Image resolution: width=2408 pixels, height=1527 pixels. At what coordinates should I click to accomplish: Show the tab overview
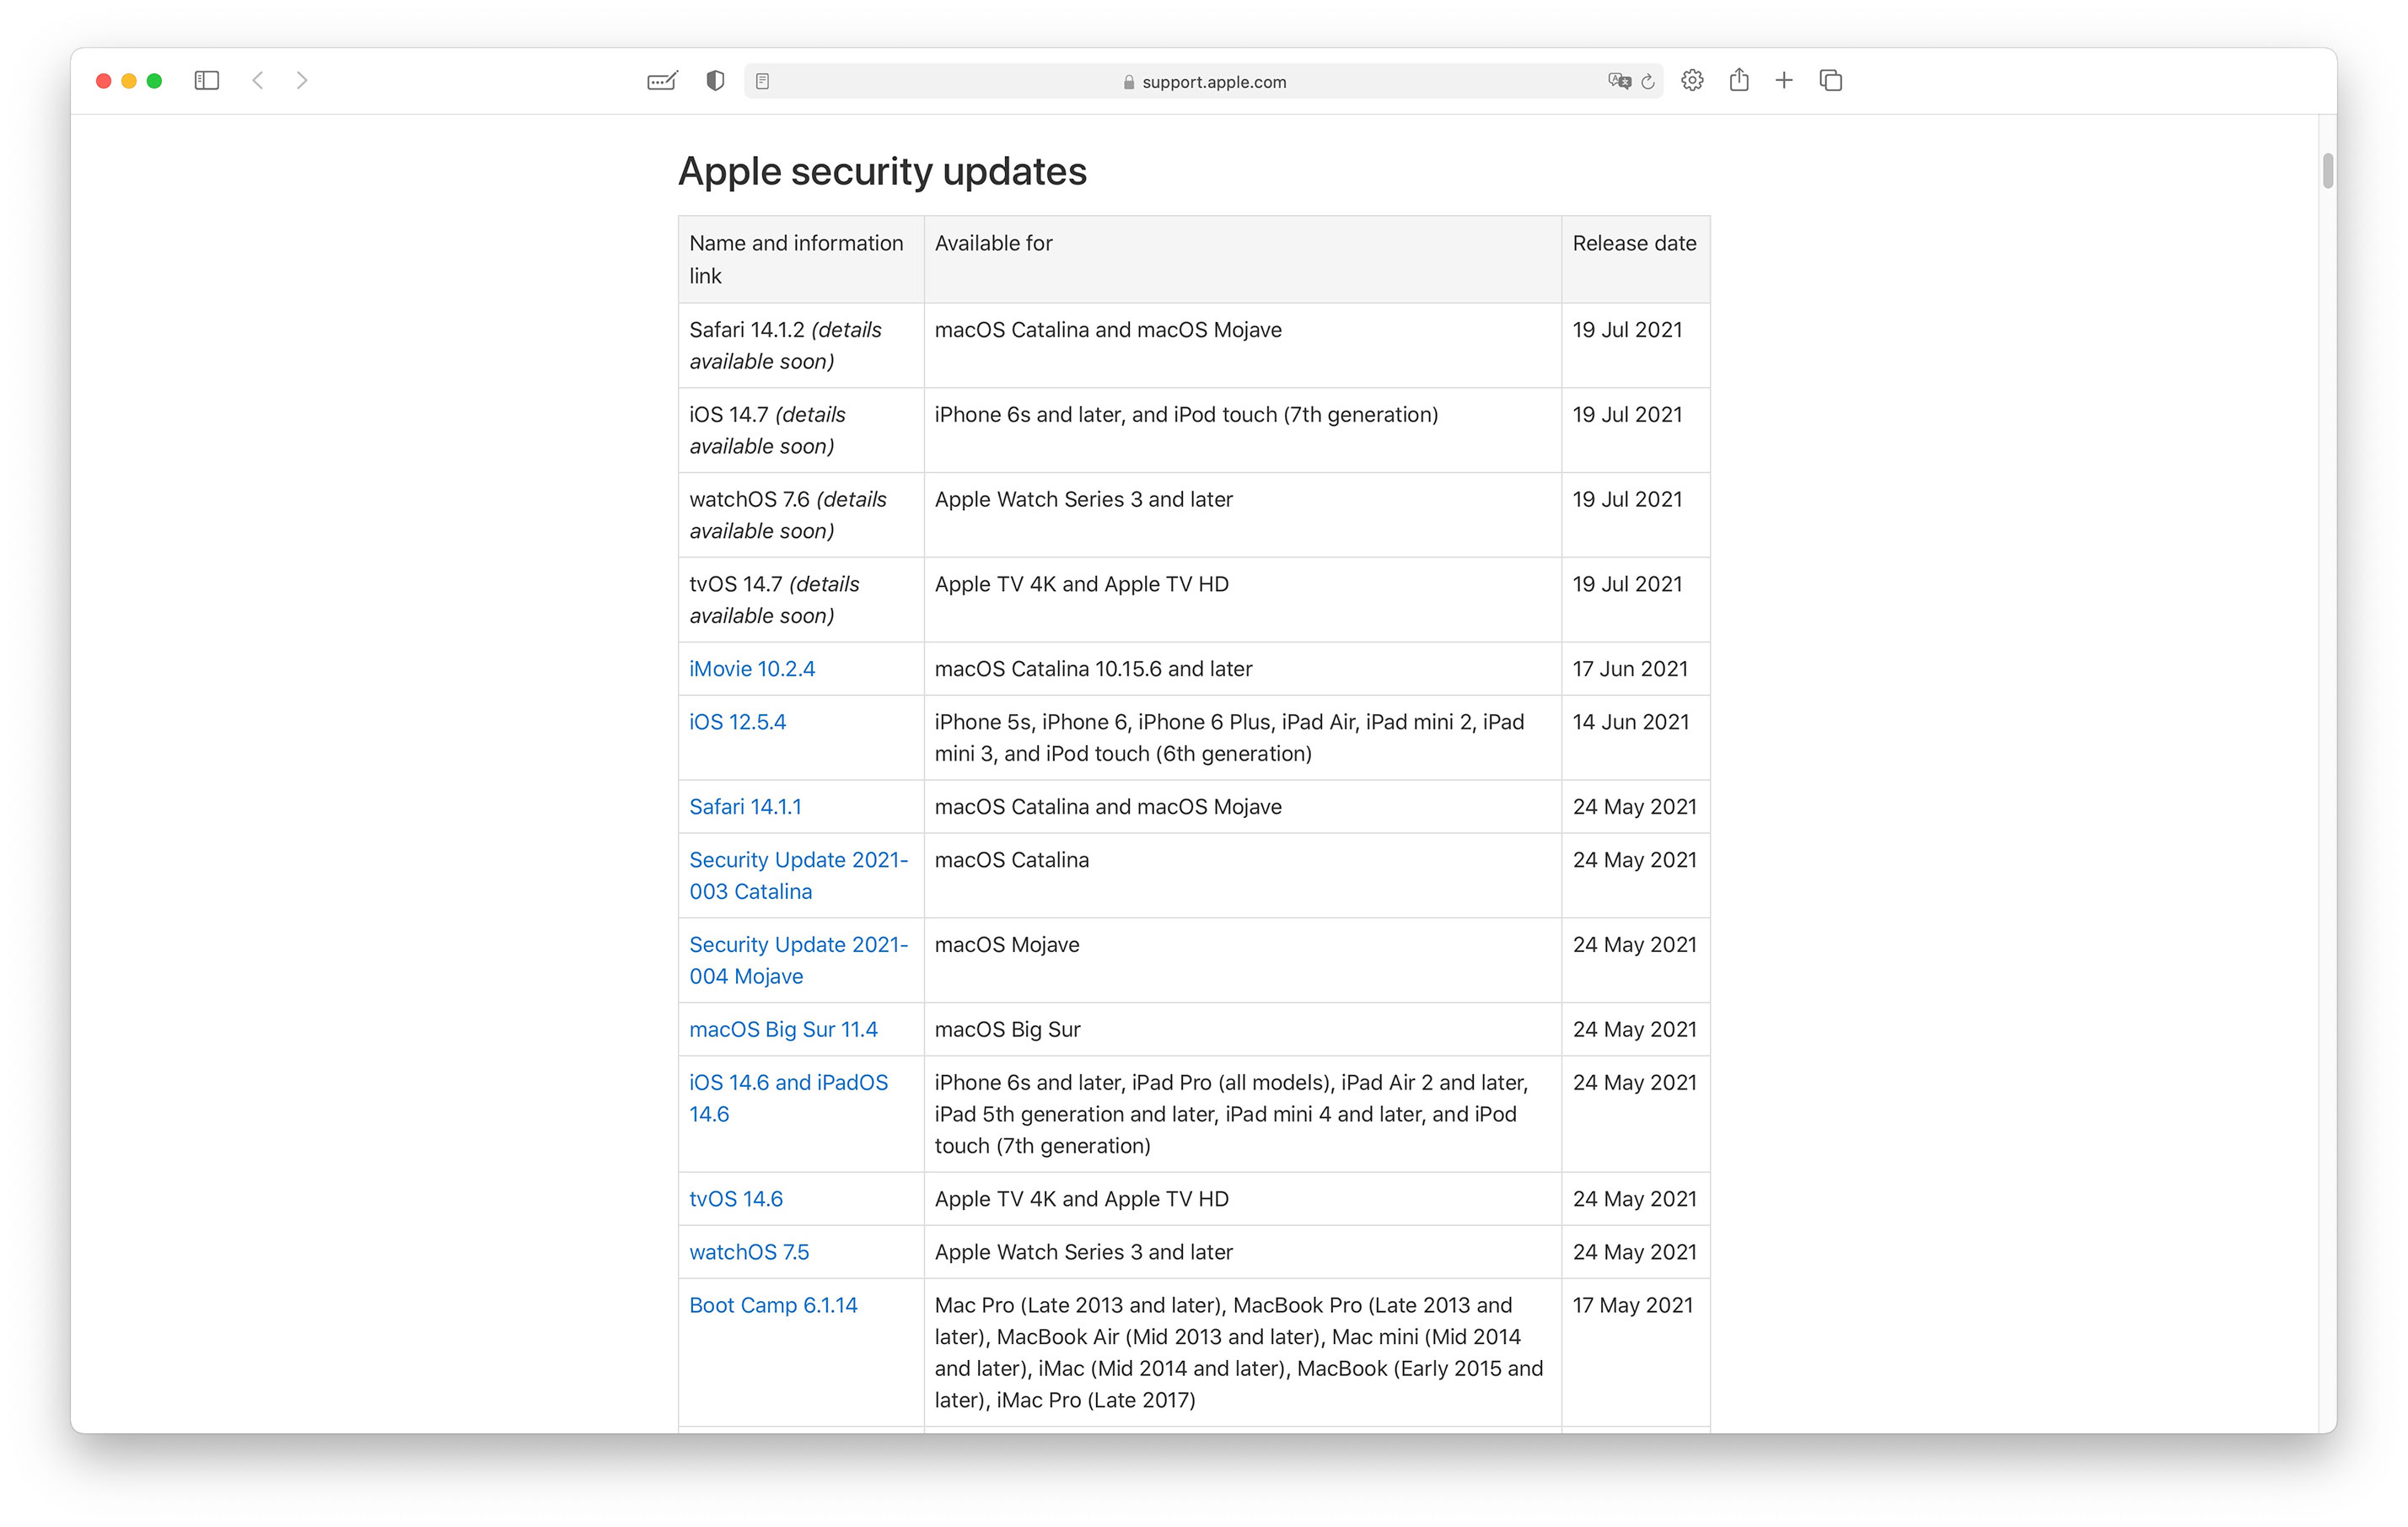coord(1831,81)
